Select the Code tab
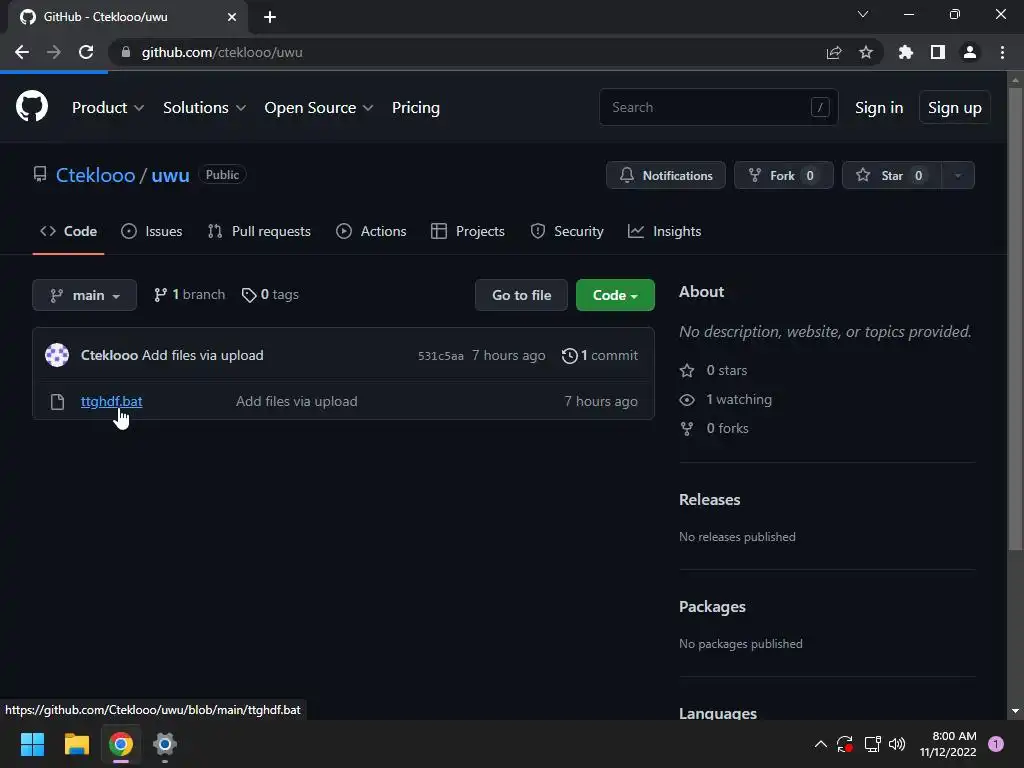 click(68, 231)
